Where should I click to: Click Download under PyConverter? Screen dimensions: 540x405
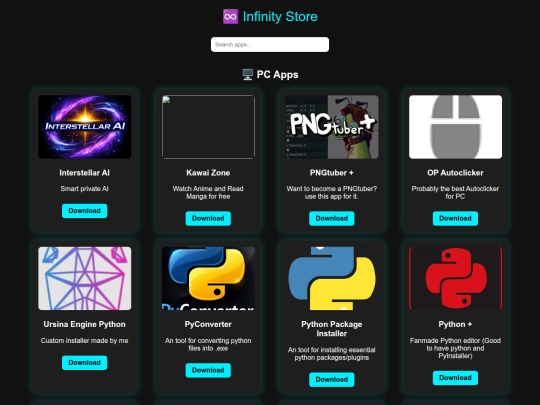tap(208, 370)
